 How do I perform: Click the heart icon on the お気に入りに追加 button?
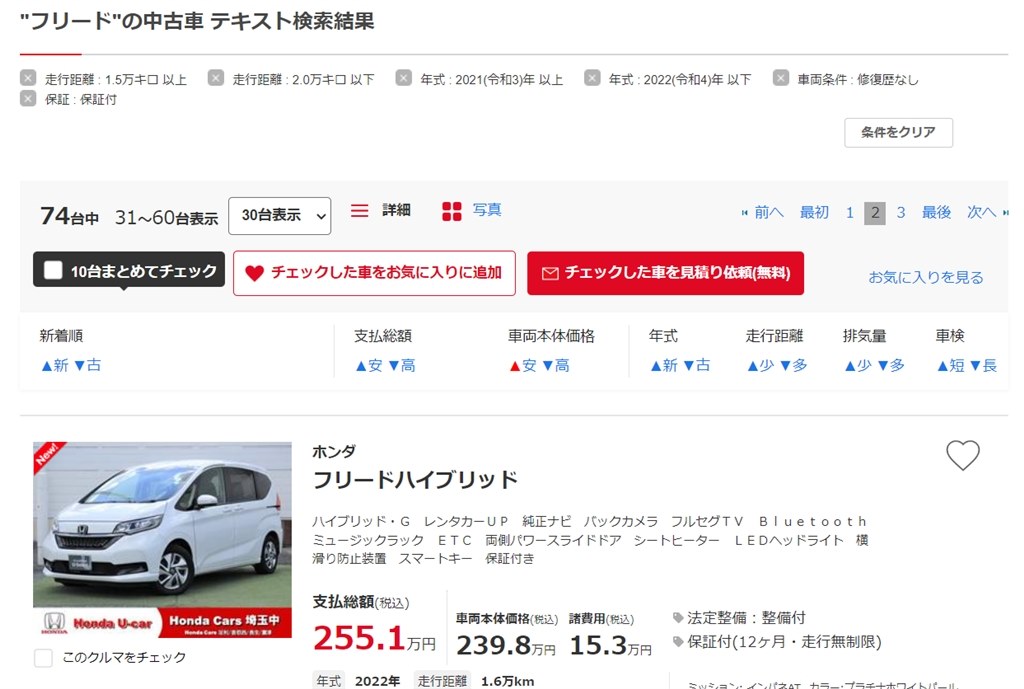254,273
